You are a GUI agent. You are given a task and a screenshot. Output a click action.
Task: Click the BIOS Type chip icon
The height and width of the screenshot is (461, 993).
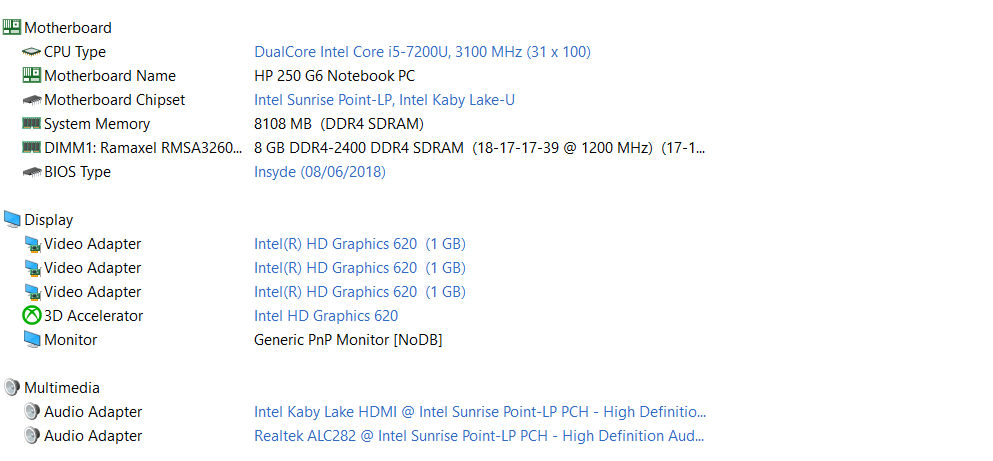click(x=32, y=172)
